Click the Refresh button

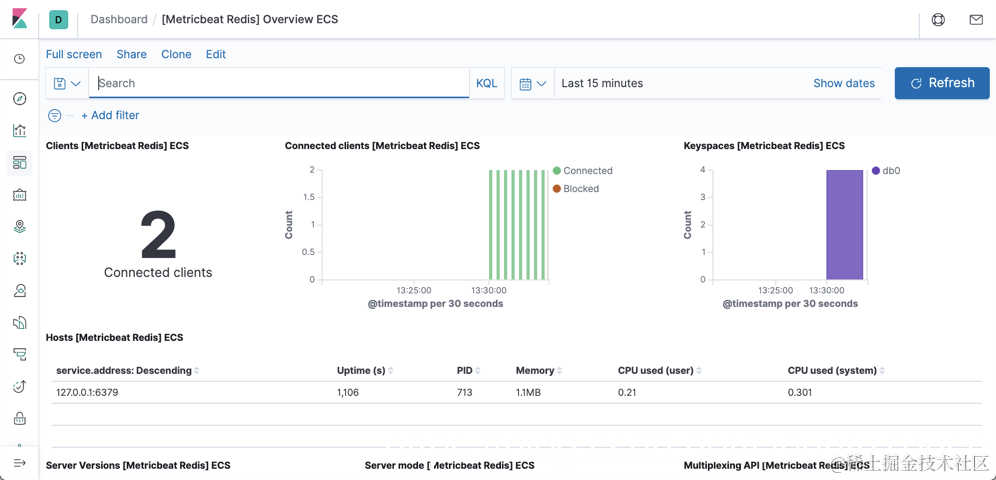point(942,83)
